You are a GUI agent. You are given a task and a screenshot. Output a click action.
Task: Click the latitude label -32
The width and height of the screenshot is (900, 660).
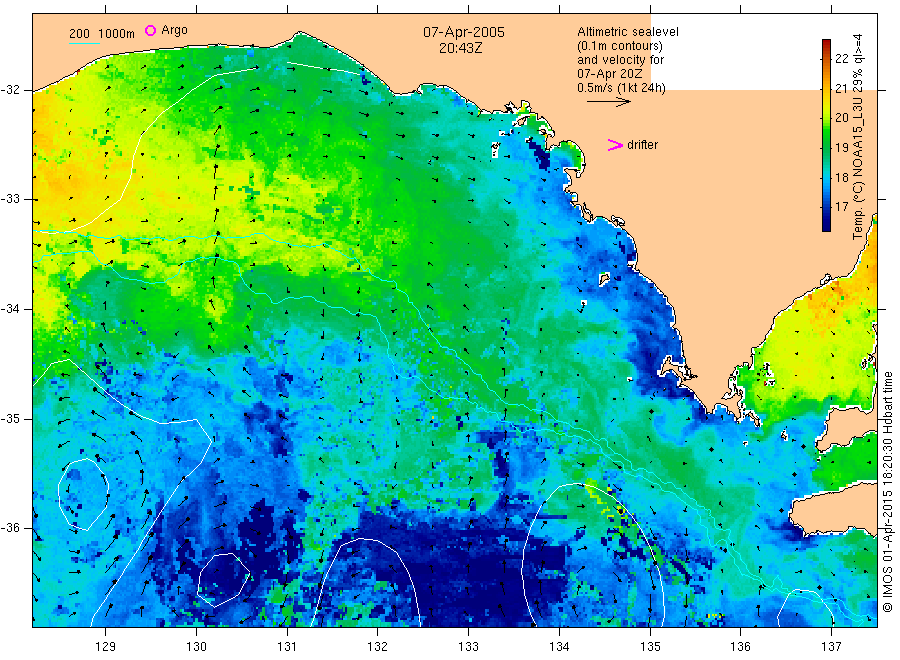(x=10, y=90)
